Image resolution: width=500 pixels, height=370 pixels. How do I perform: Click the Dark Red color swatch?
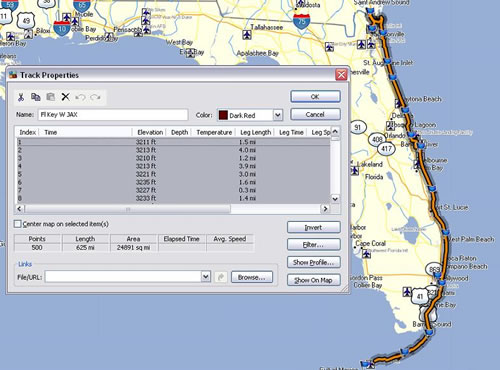pos(223,115)
